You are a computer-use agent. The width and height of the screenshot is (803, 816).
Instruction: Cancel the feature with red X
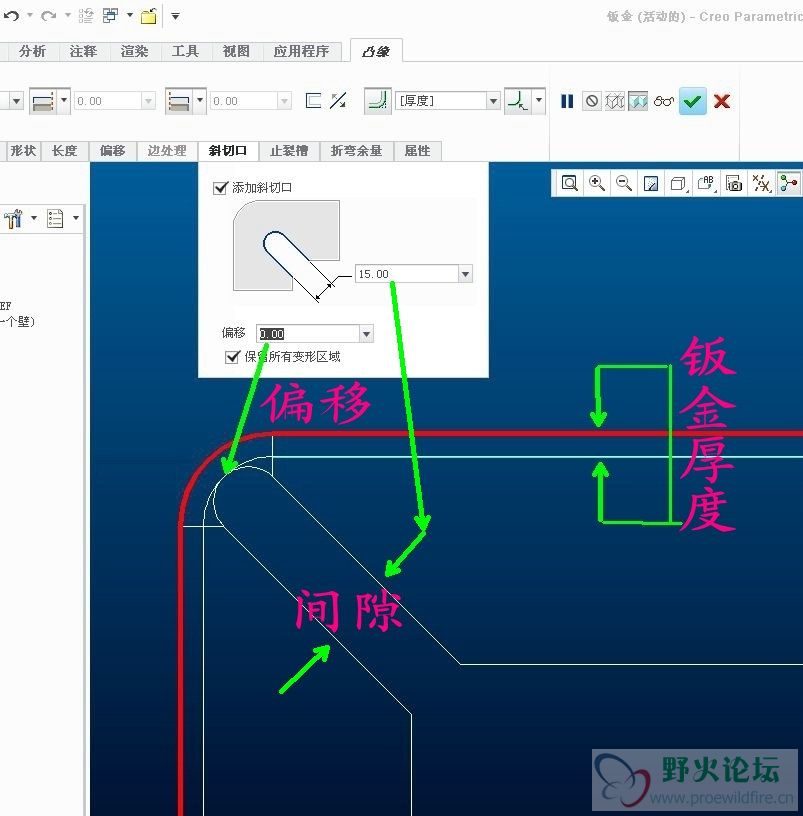tap(722, 100)
